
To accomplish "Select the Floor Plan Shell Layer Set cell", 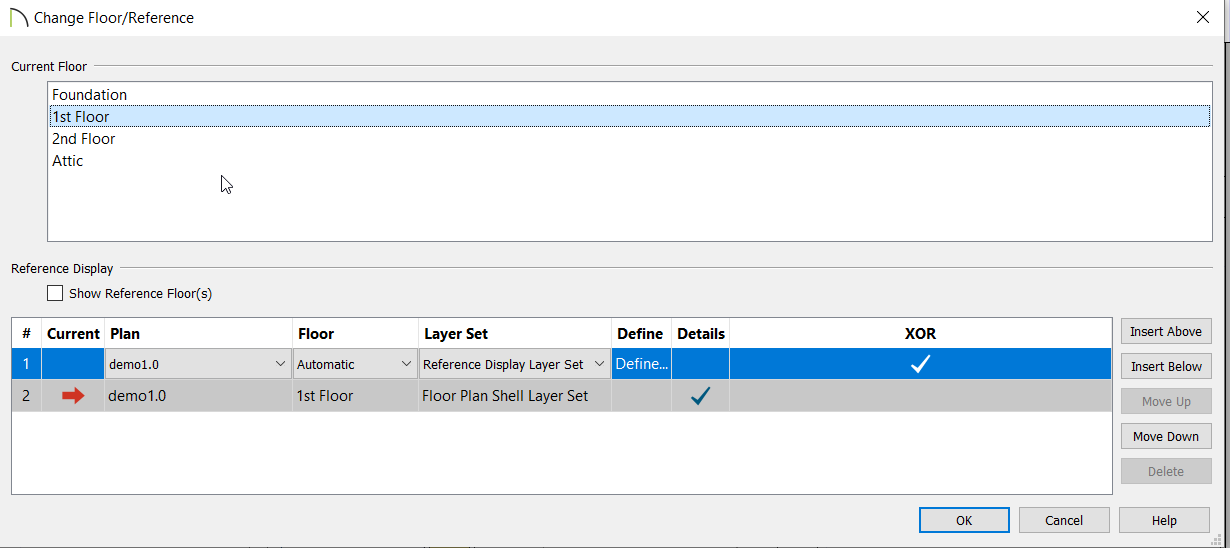I will coord(514,396).
